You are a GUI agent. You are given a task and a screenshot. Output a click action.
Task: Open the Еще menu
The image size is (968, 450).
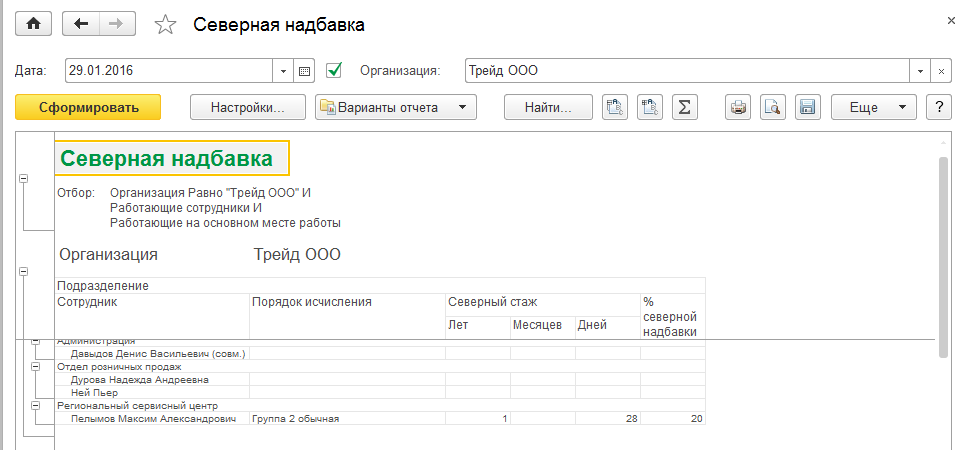[x=874, y=107]
